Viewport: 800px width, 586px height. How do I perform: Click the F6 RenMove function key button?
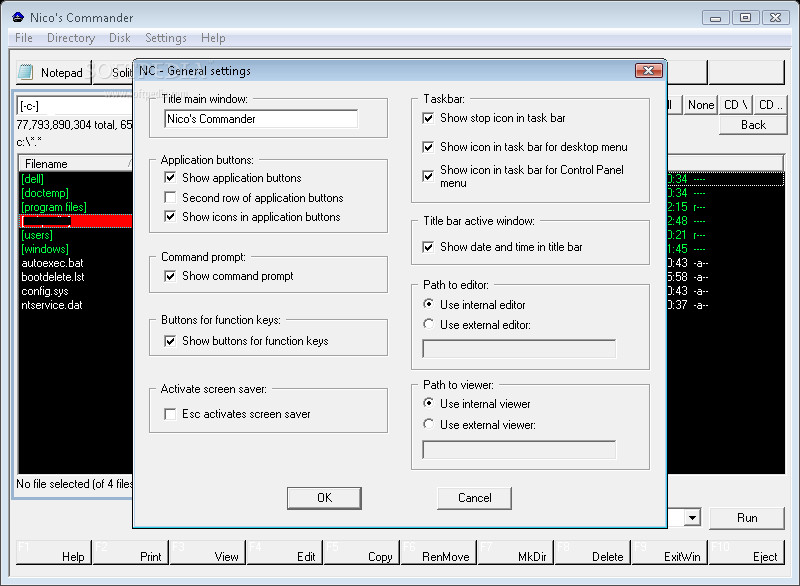pyautogui.click(x=439, y=552)
